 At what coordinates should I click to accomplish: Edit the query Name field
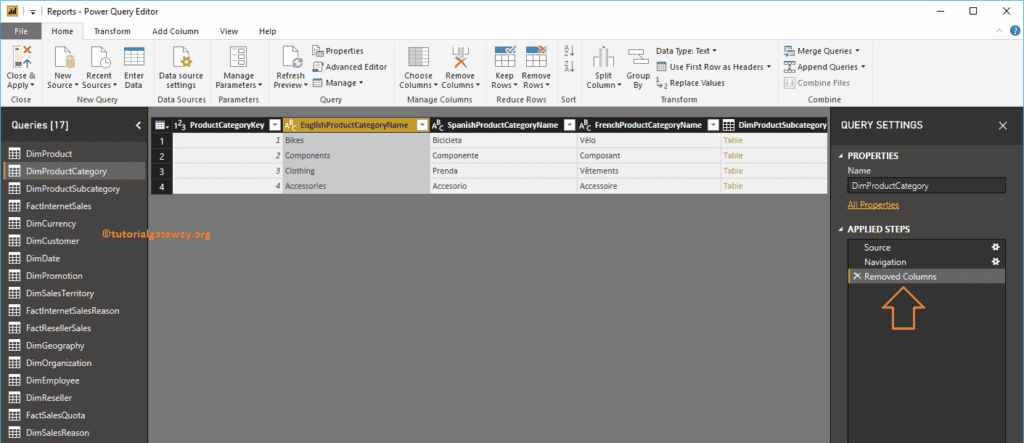pyautogui.click(x=926, y=186)
